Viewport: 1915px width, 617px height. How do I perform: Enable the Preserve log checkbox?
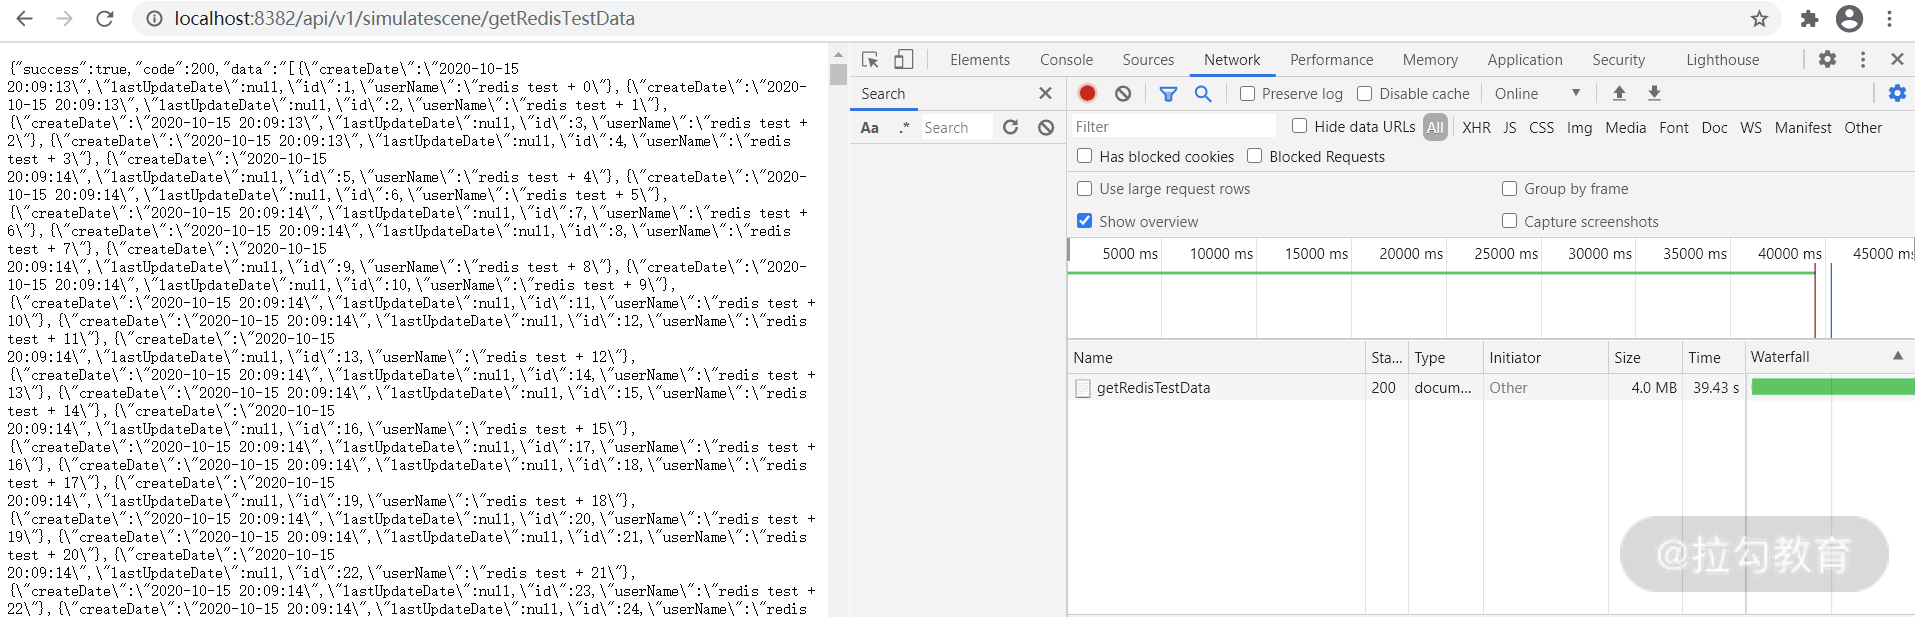[x=1247, y=94]
